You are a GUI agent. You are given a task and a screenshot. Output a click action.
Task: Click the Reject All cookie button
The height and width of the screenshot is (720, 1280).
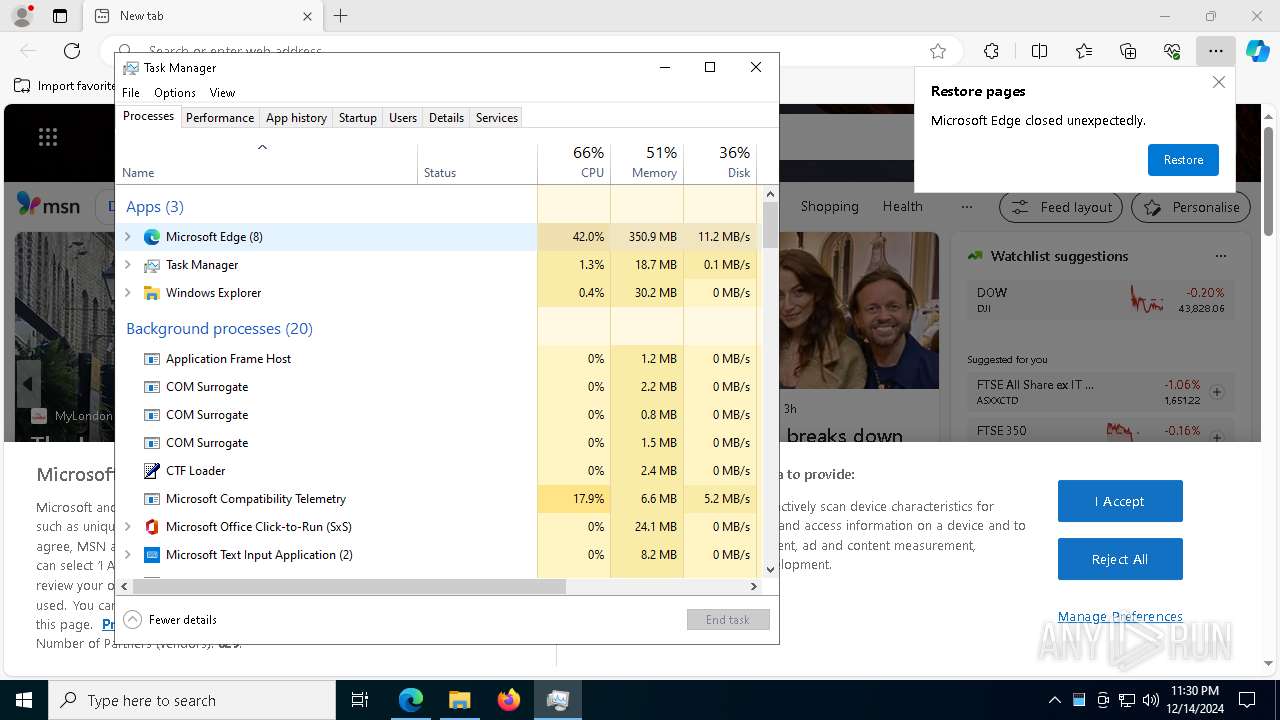pos(1120,559)
